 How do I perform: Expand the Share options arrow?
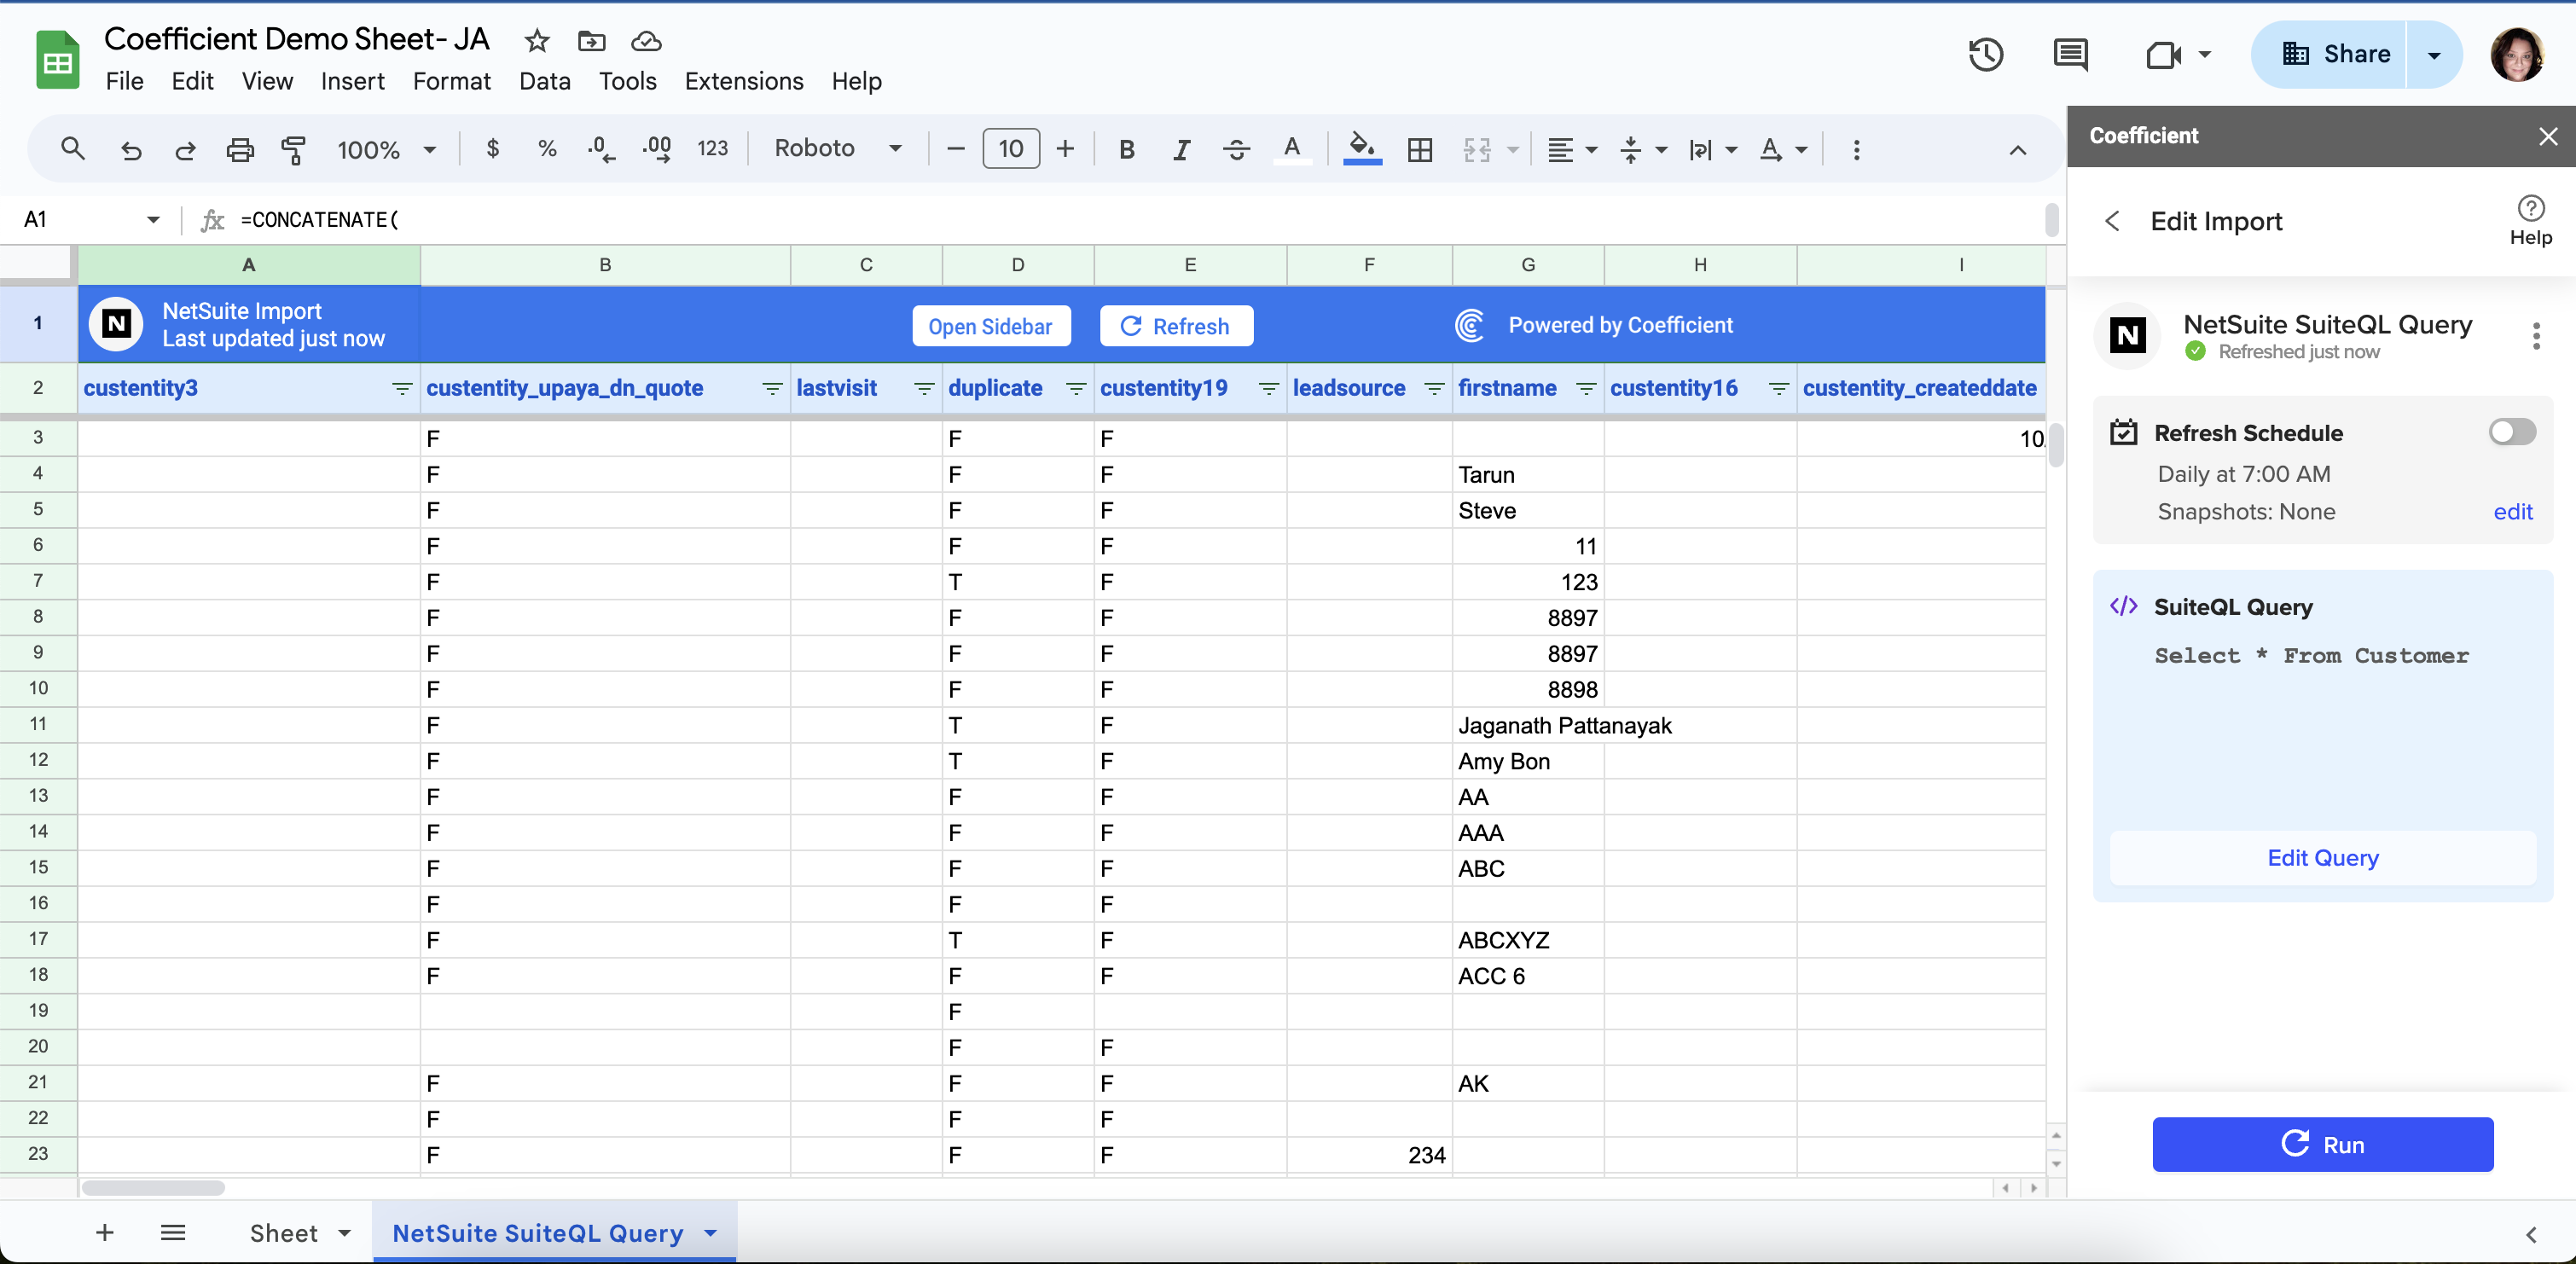click(2434, 55)
